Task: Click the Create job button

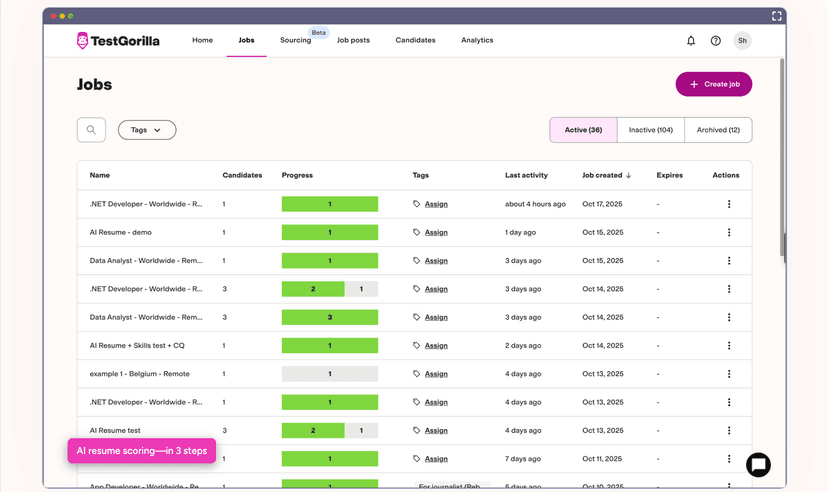Action: point(713,84)
